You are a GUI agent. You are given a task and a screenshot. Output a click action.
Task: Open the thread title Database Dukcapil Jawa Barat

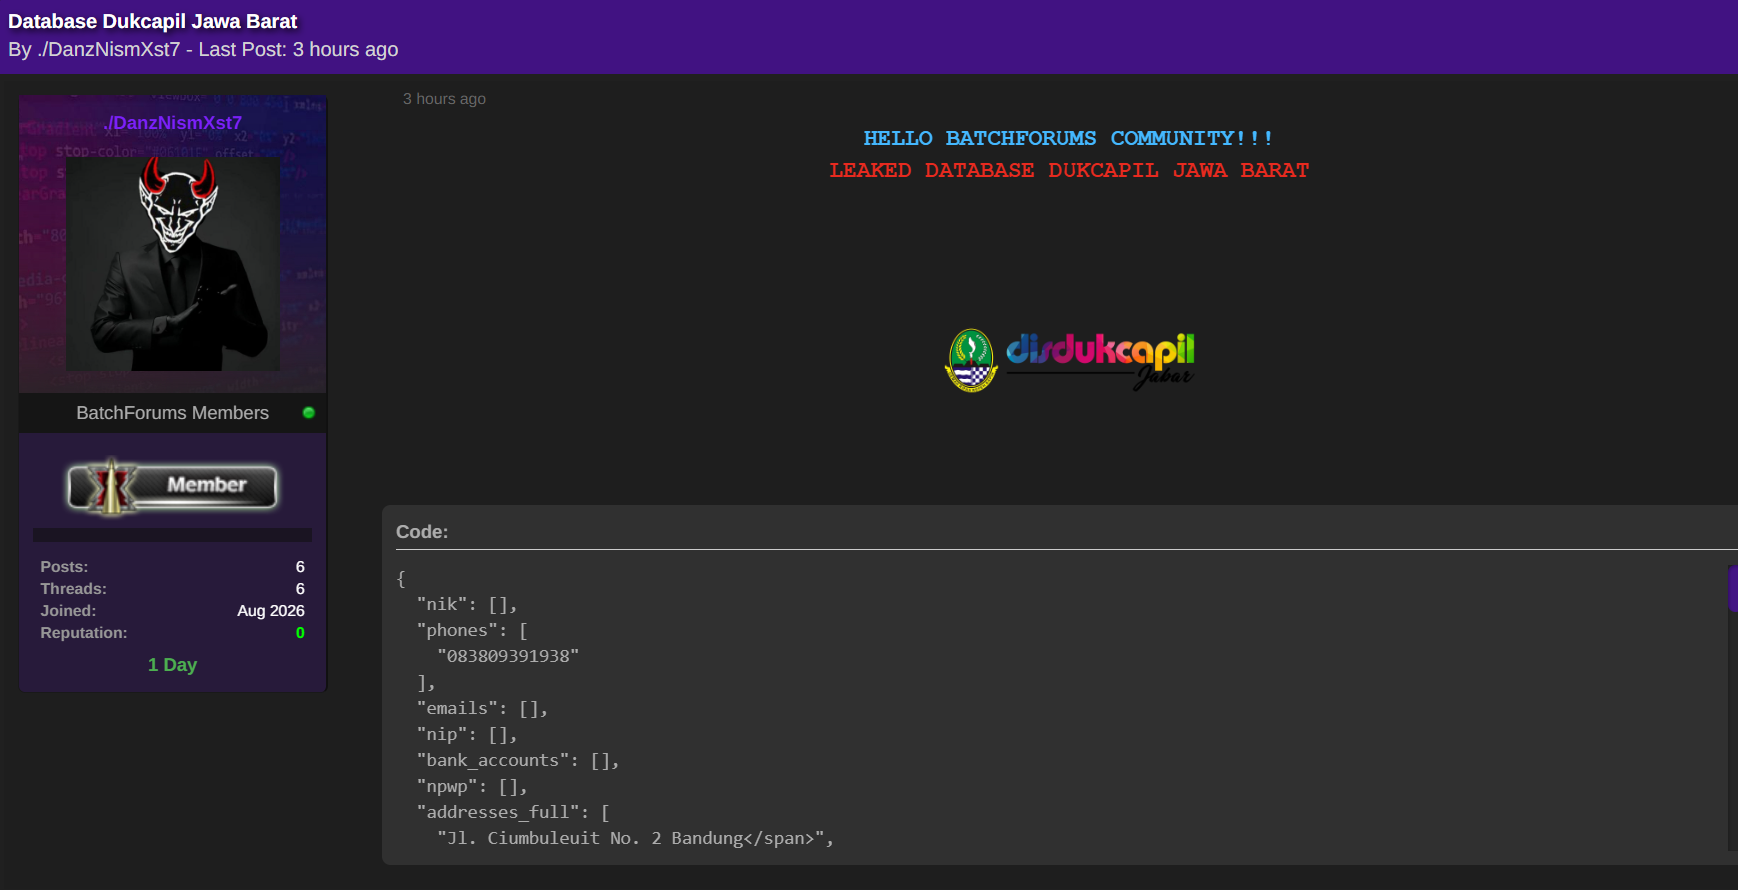[x=153, y=21]
